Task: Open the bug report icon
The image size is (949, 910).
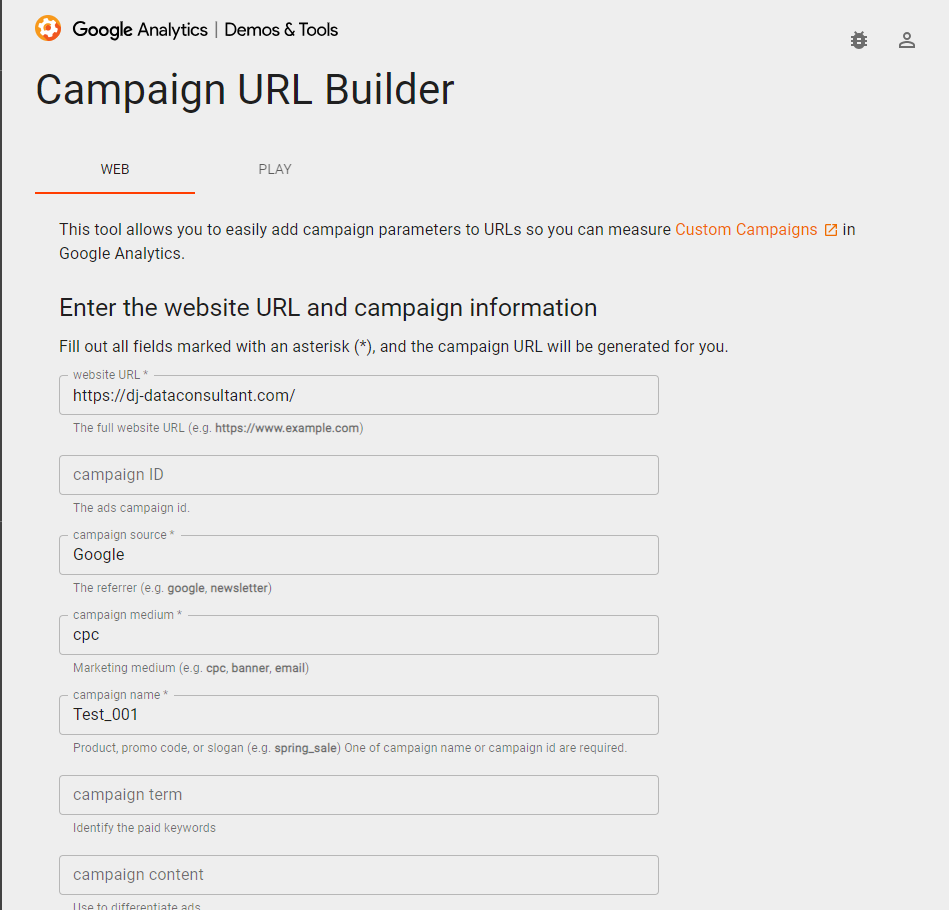Action: tap(858, 40)
